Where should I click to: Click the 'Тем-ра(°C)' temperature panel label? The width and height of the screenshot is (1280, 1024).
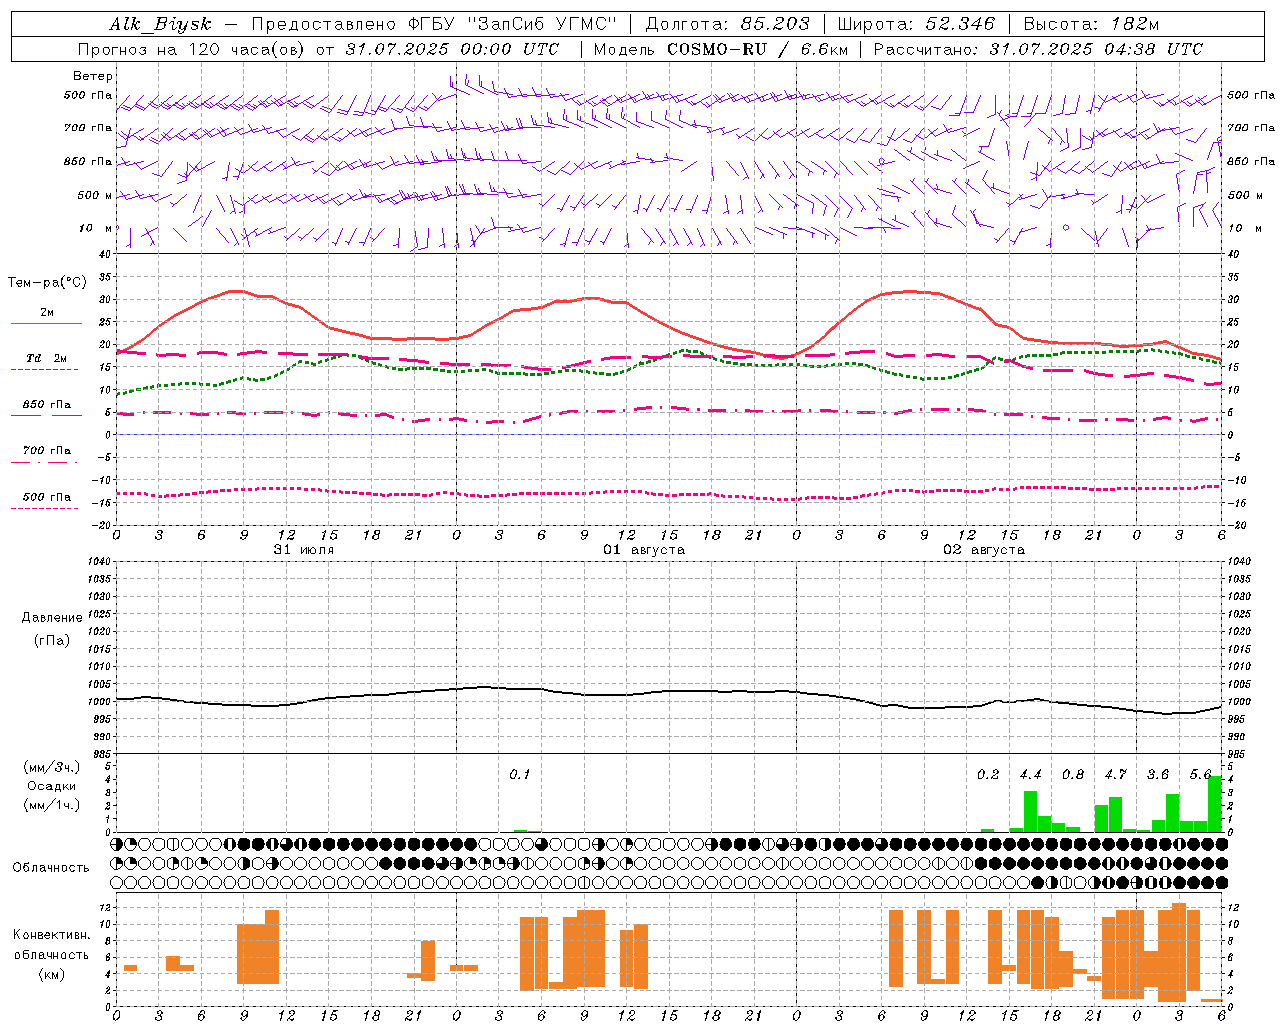[47, 283]
